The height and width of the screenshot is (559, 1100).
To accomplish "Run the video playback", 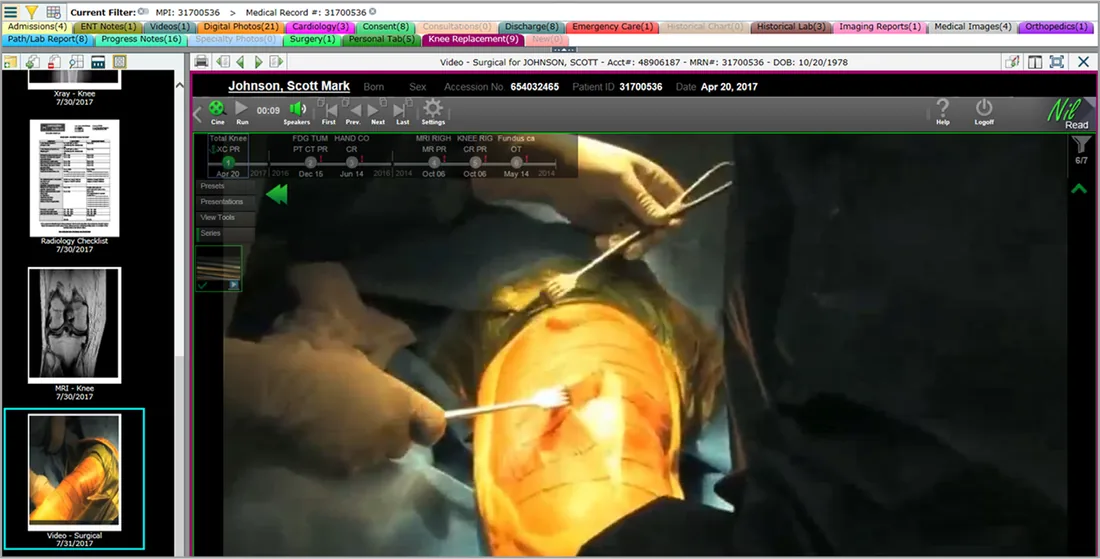I will tap(242, 112).
